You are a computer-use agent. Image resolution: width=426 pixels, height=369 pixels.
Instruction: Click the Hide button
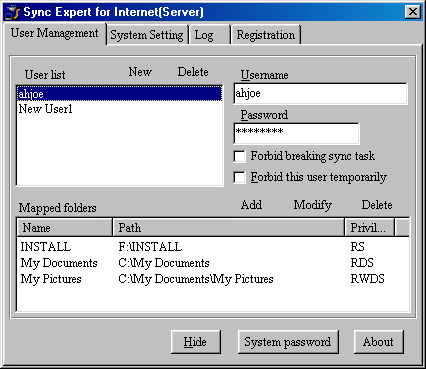coord(195,342)
